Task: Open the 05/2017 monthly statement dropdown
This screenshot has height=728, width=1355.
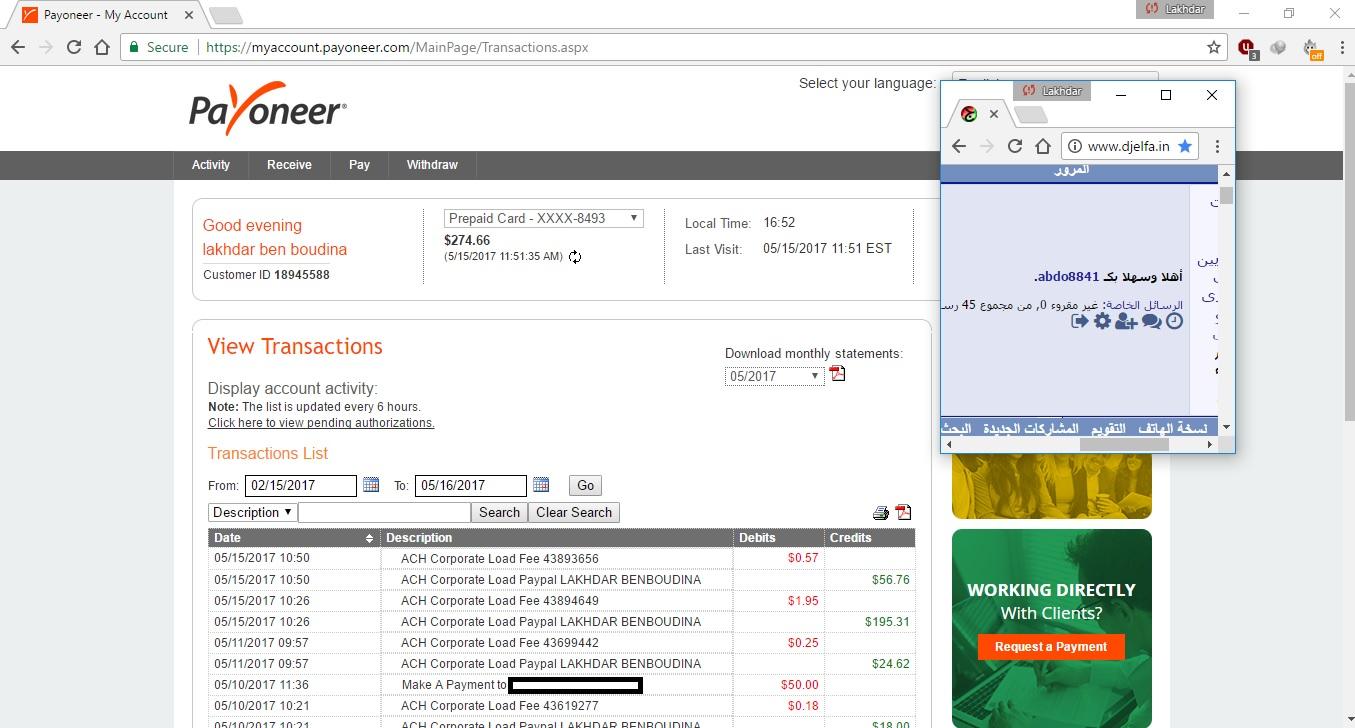Action: tap(775, 376)
